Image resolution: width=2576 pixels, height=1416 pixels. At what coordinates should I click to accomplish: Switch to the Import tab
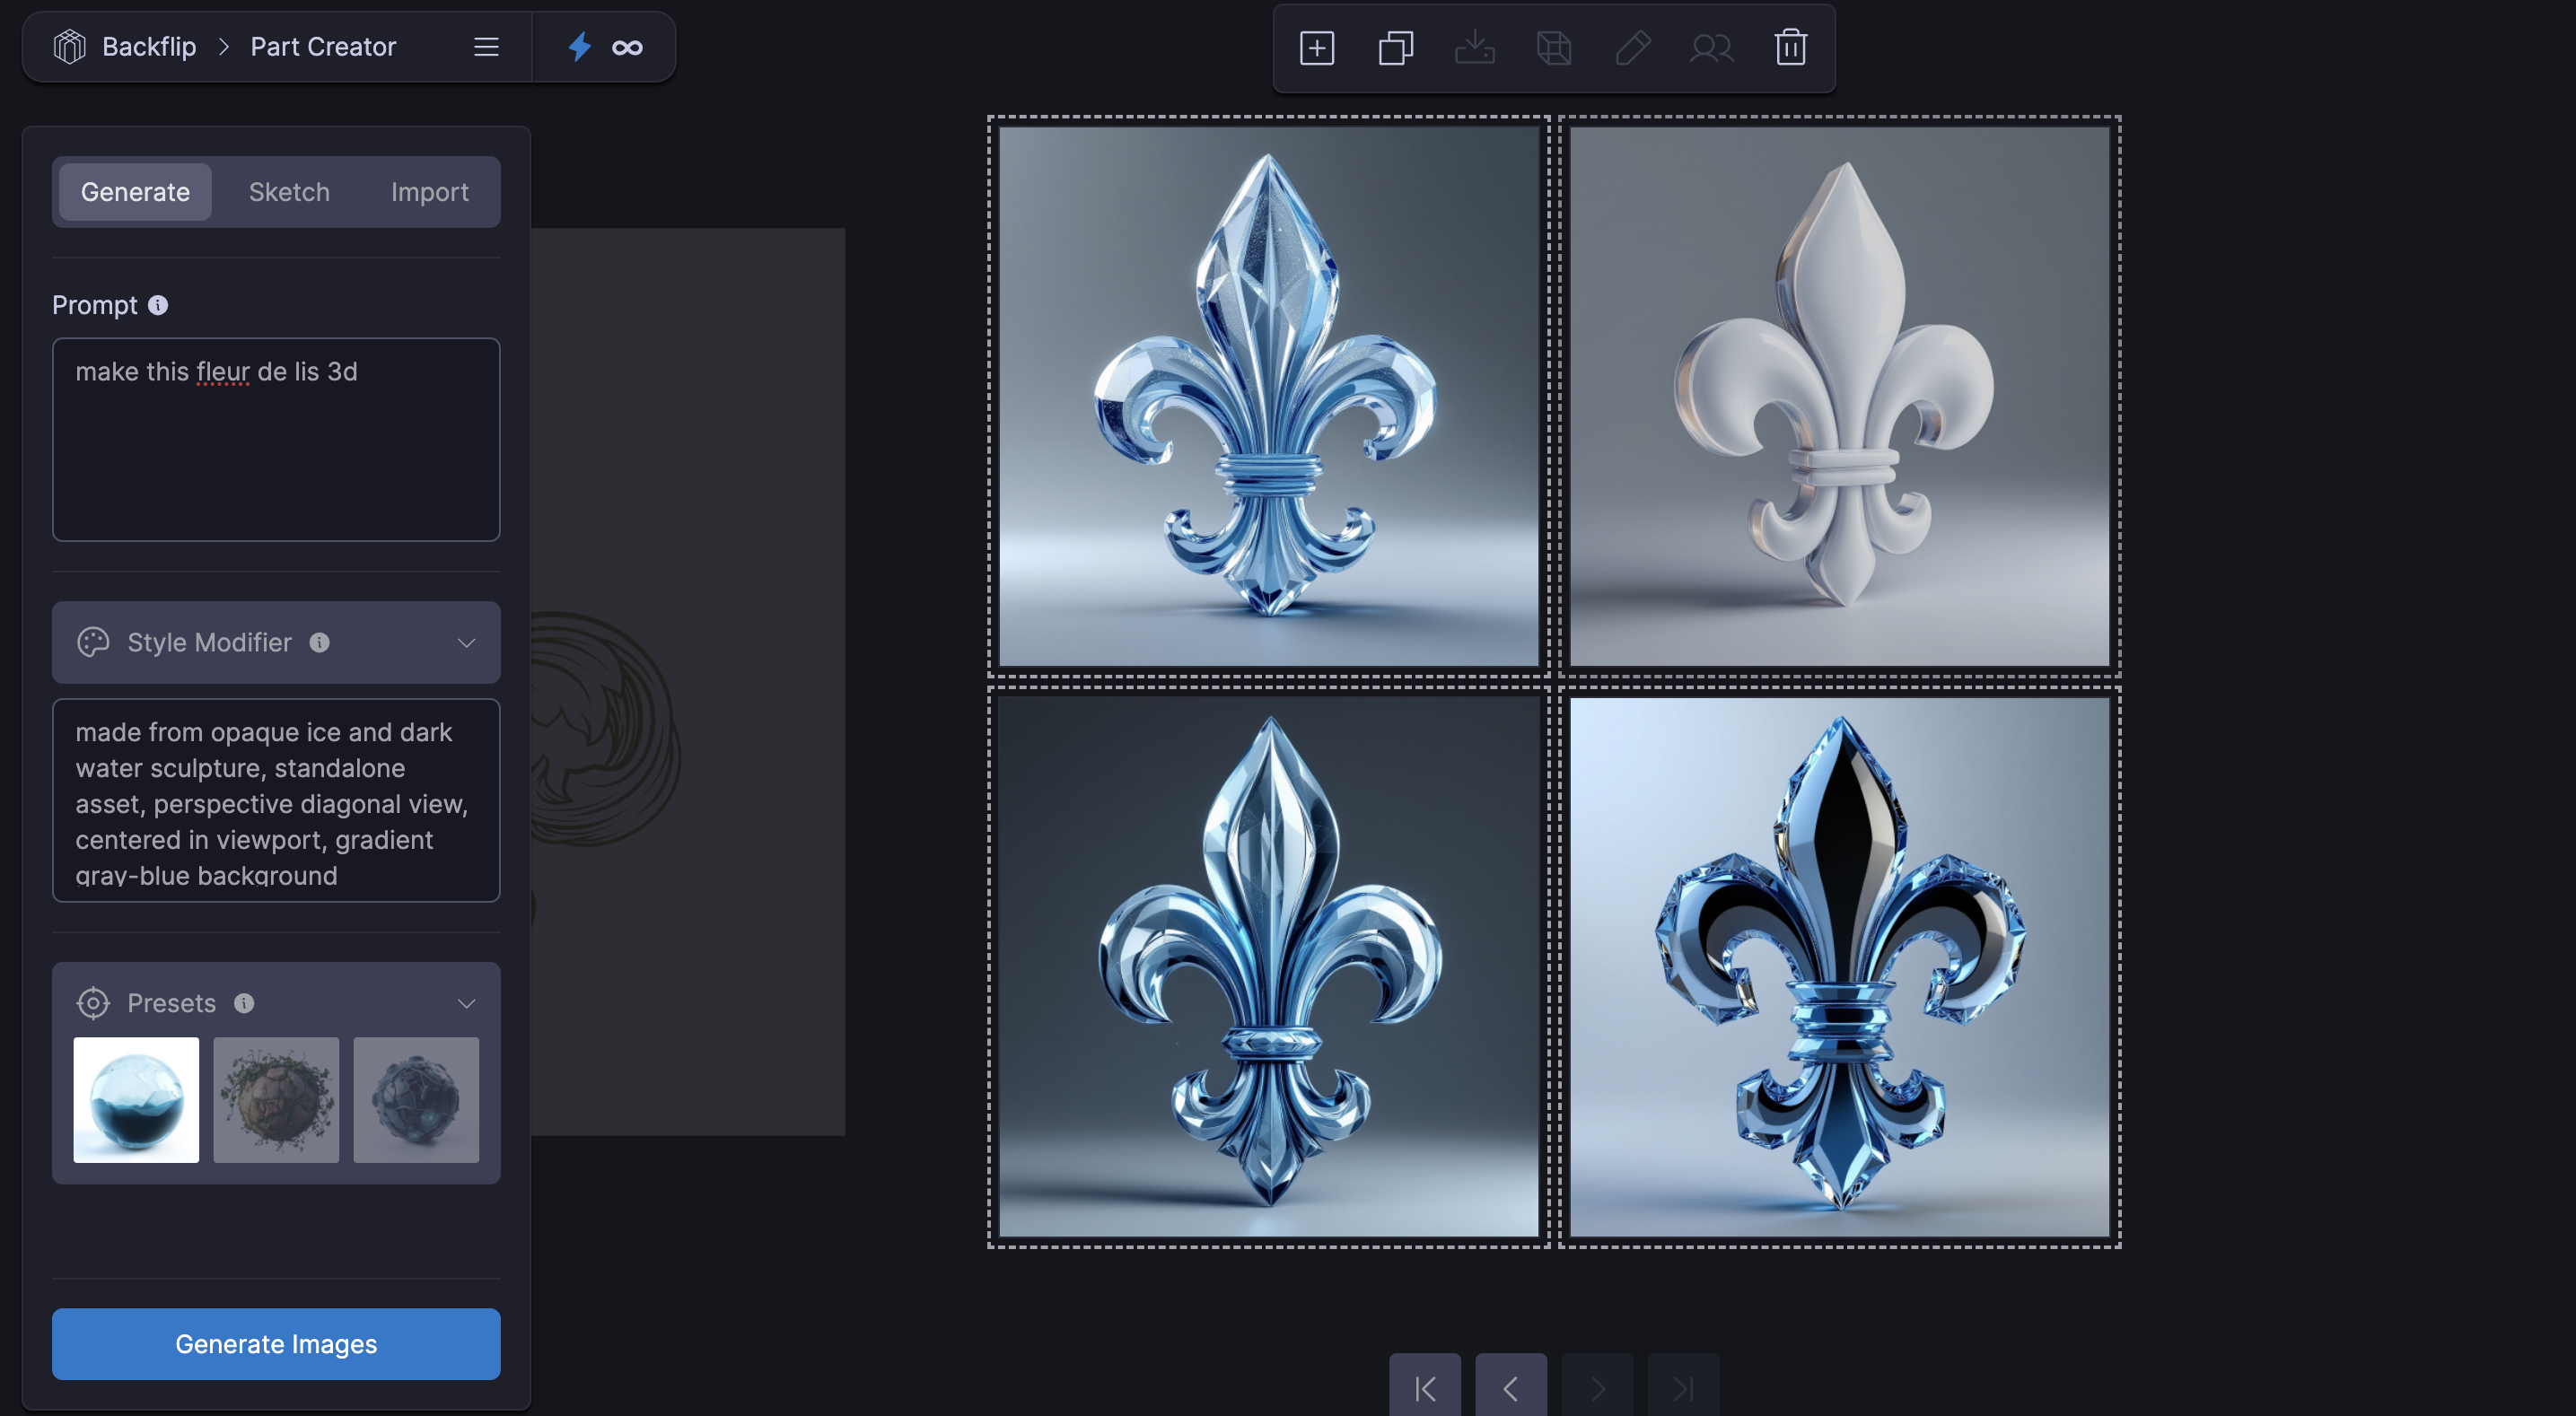pos(429,192)
